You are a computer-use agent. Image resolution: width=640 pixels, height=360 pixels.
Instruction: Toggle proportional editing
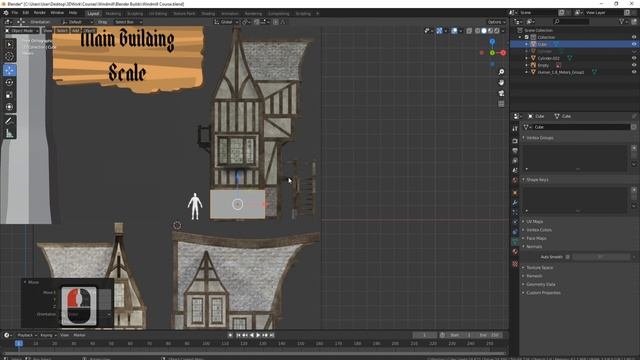(x=276, y=22)
